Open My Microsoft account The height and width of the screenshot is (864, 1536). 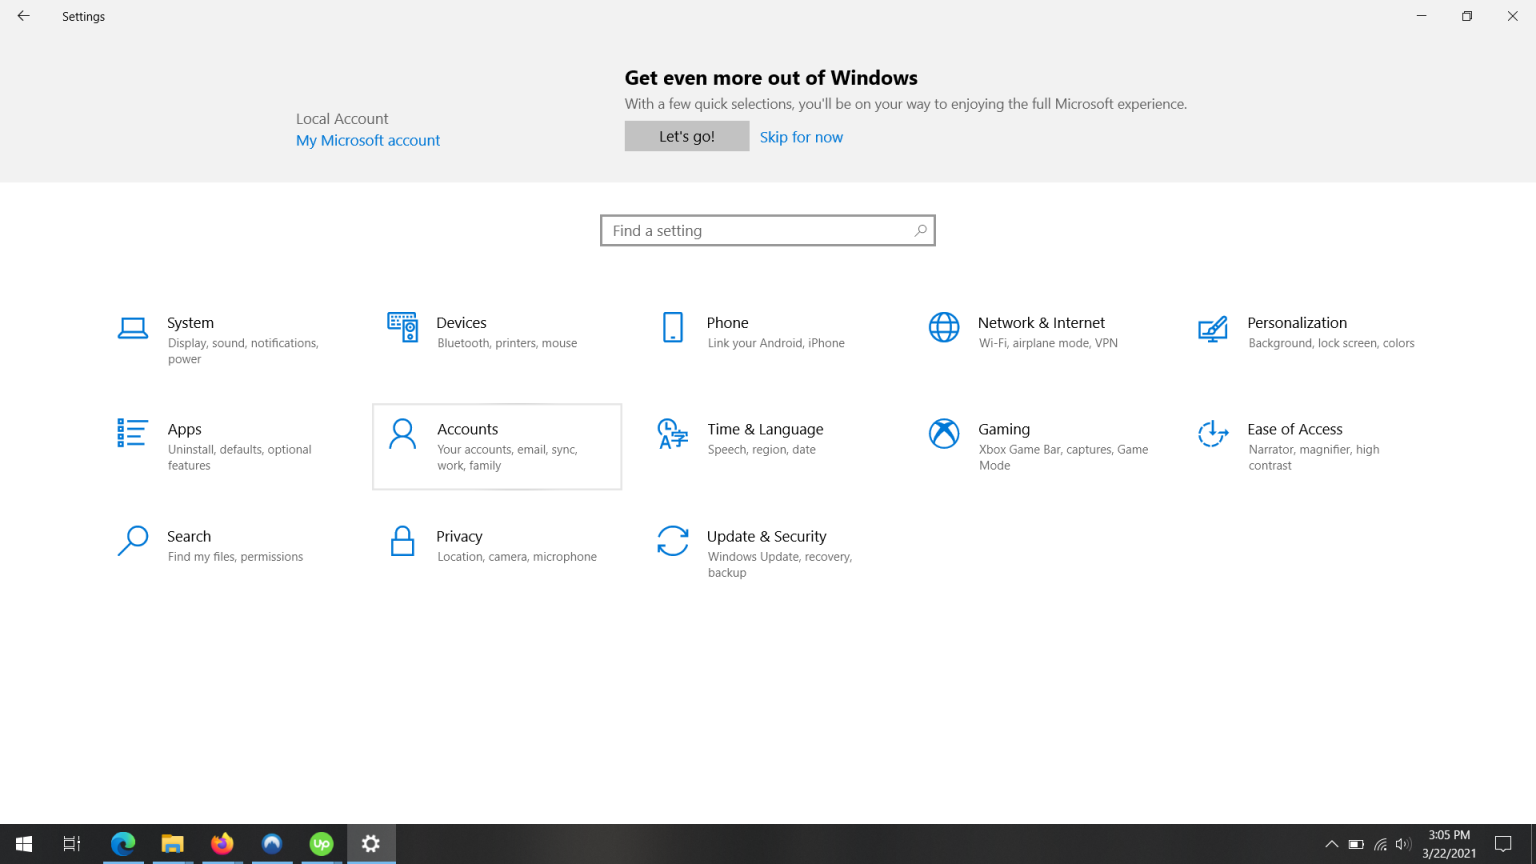click(368, 140)
